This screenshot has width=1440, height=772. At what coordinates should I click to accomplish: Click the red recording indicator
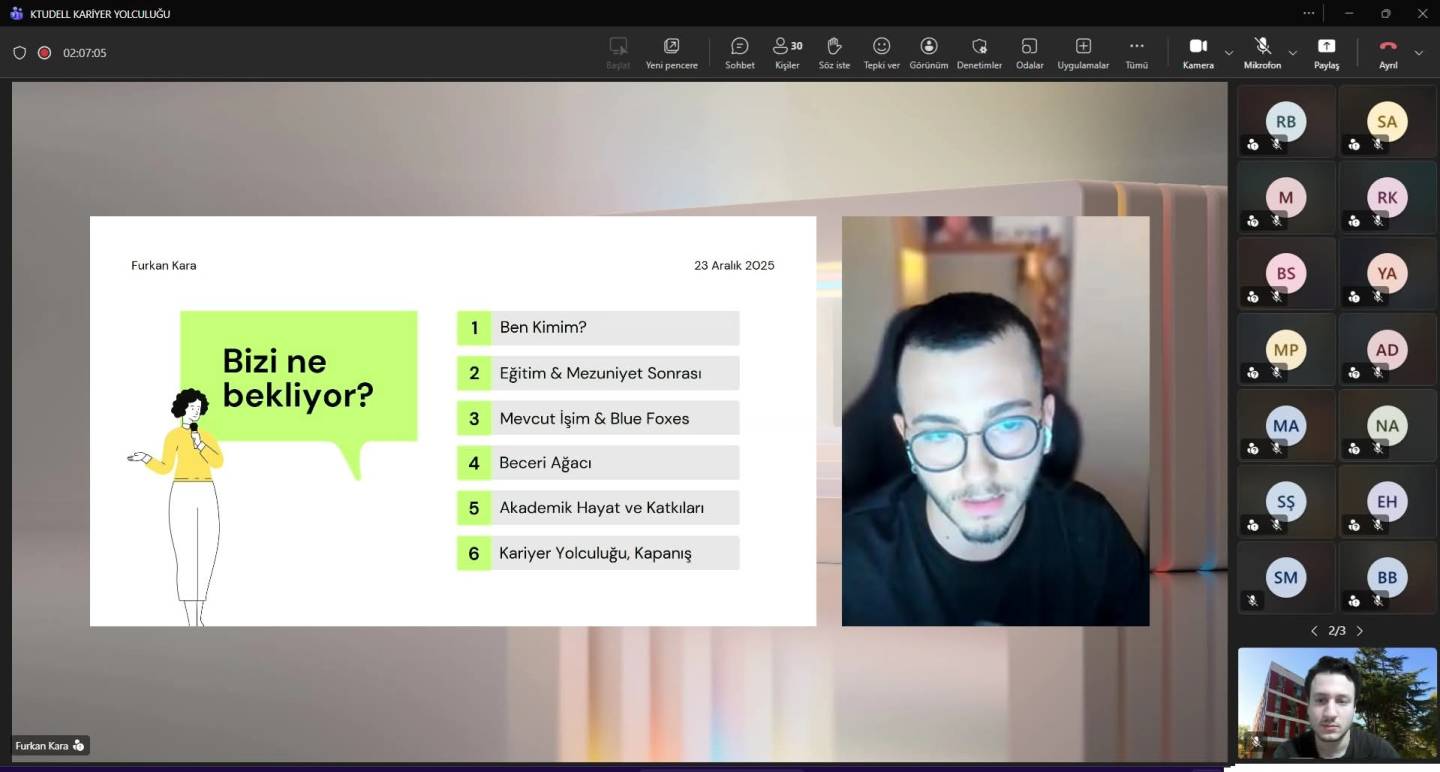click(44, 53)
